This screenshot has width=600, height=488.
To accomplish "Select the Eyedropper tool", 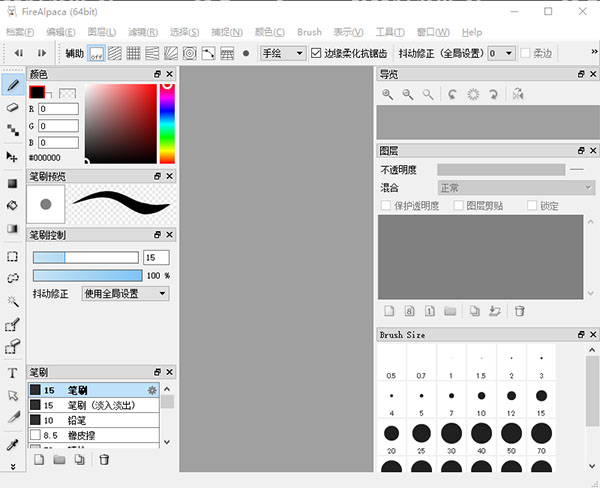I will 12,444.
